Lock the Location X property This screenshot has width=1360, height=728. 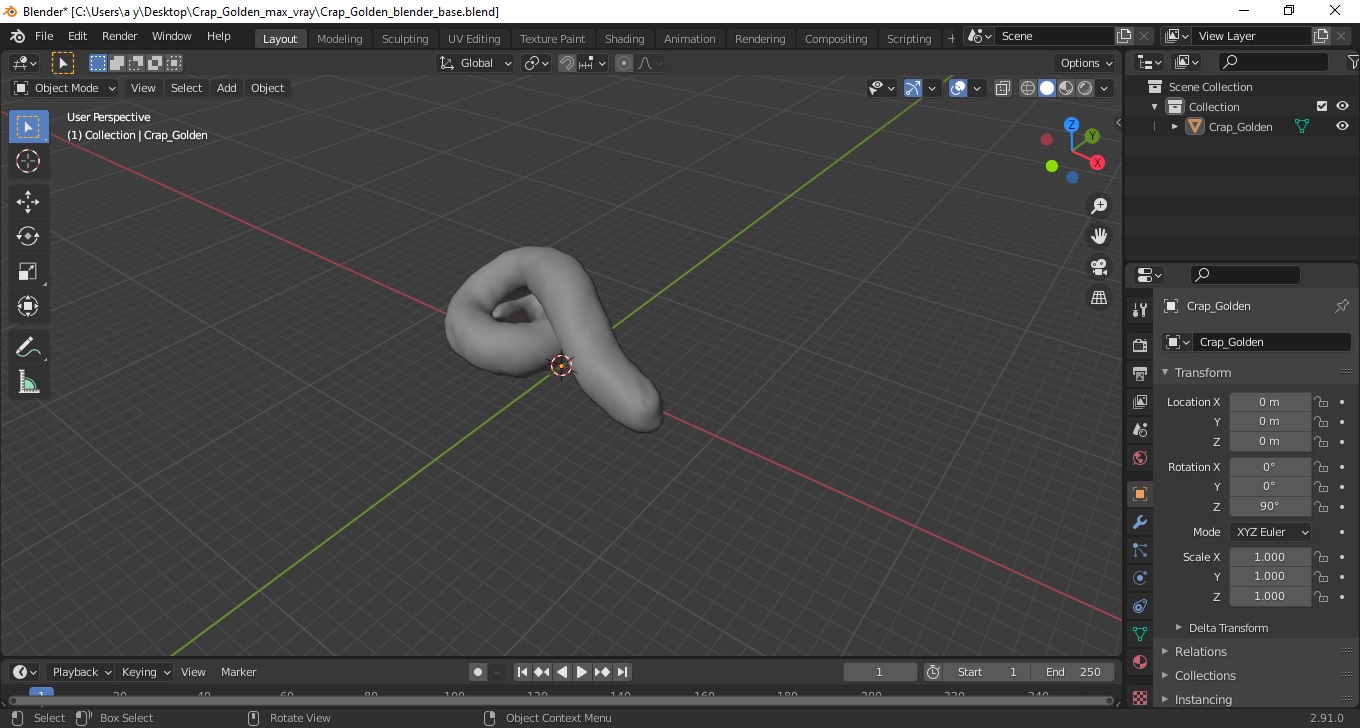tap(1321, 402)
